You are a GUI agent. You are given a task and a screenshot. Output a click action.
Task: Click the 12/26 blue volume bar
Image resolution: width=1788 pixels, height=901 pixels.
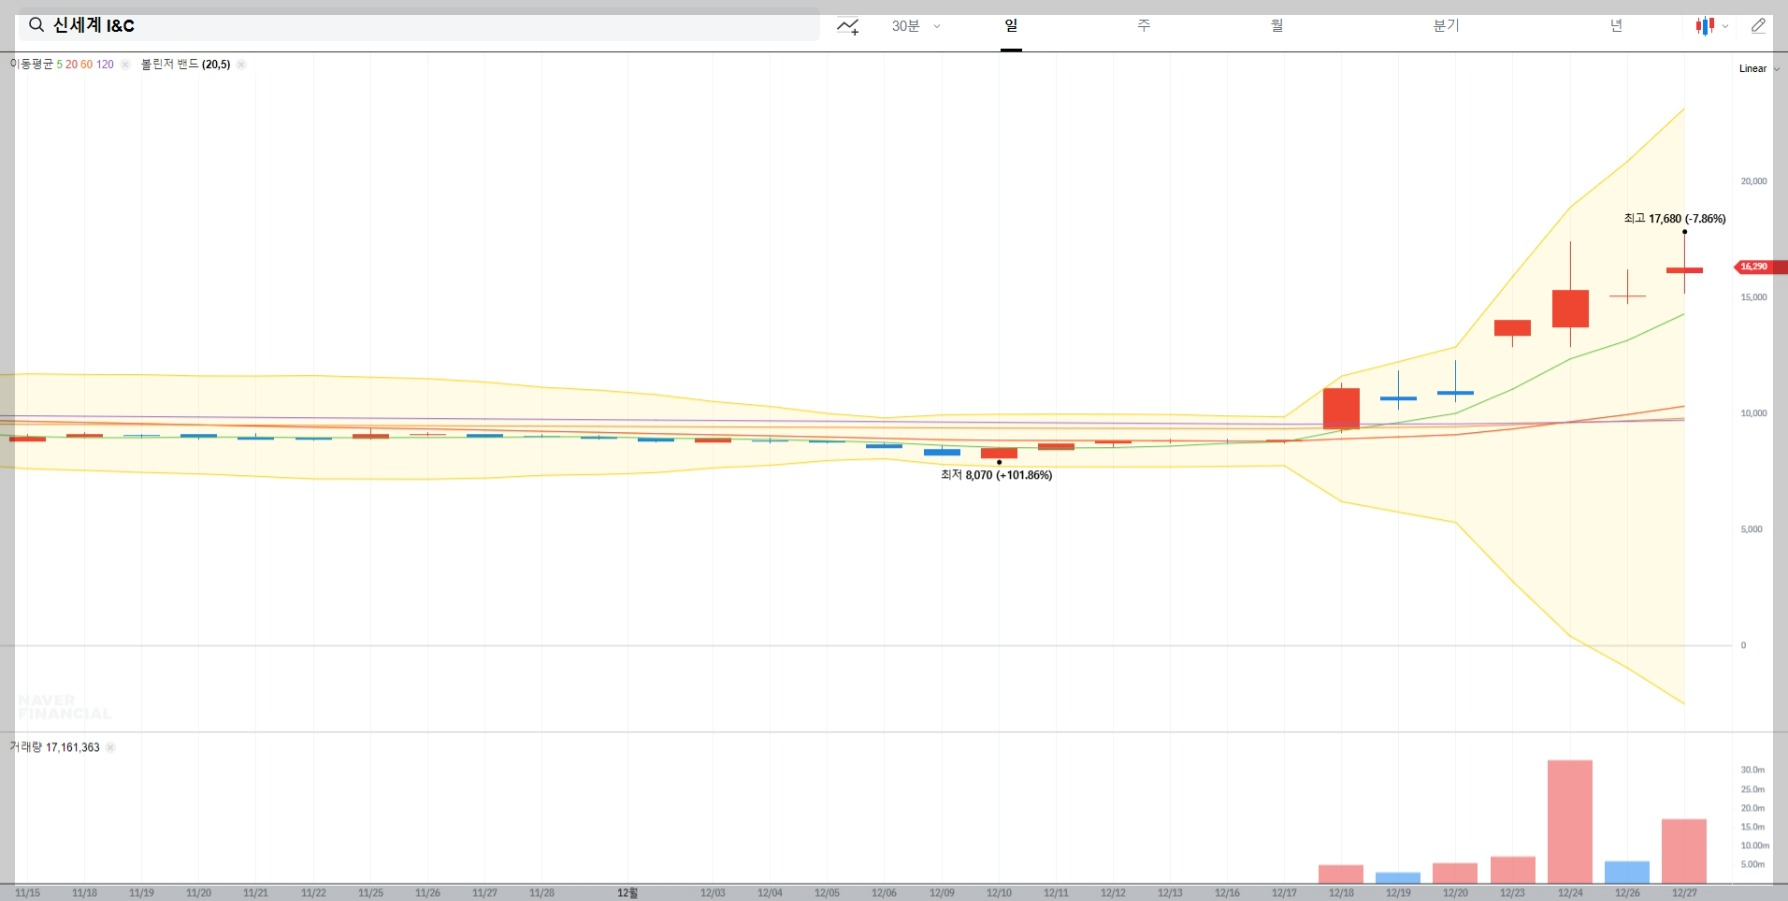click(1627, 872)
